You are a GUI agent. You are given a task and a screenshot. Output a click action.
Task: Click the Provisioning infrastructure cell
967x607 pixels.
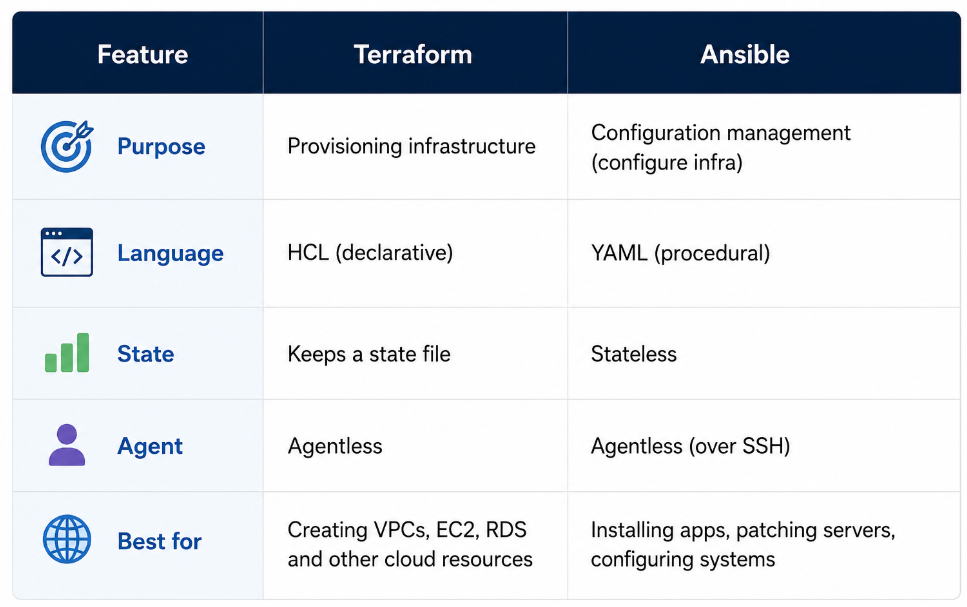click(411, 146)
